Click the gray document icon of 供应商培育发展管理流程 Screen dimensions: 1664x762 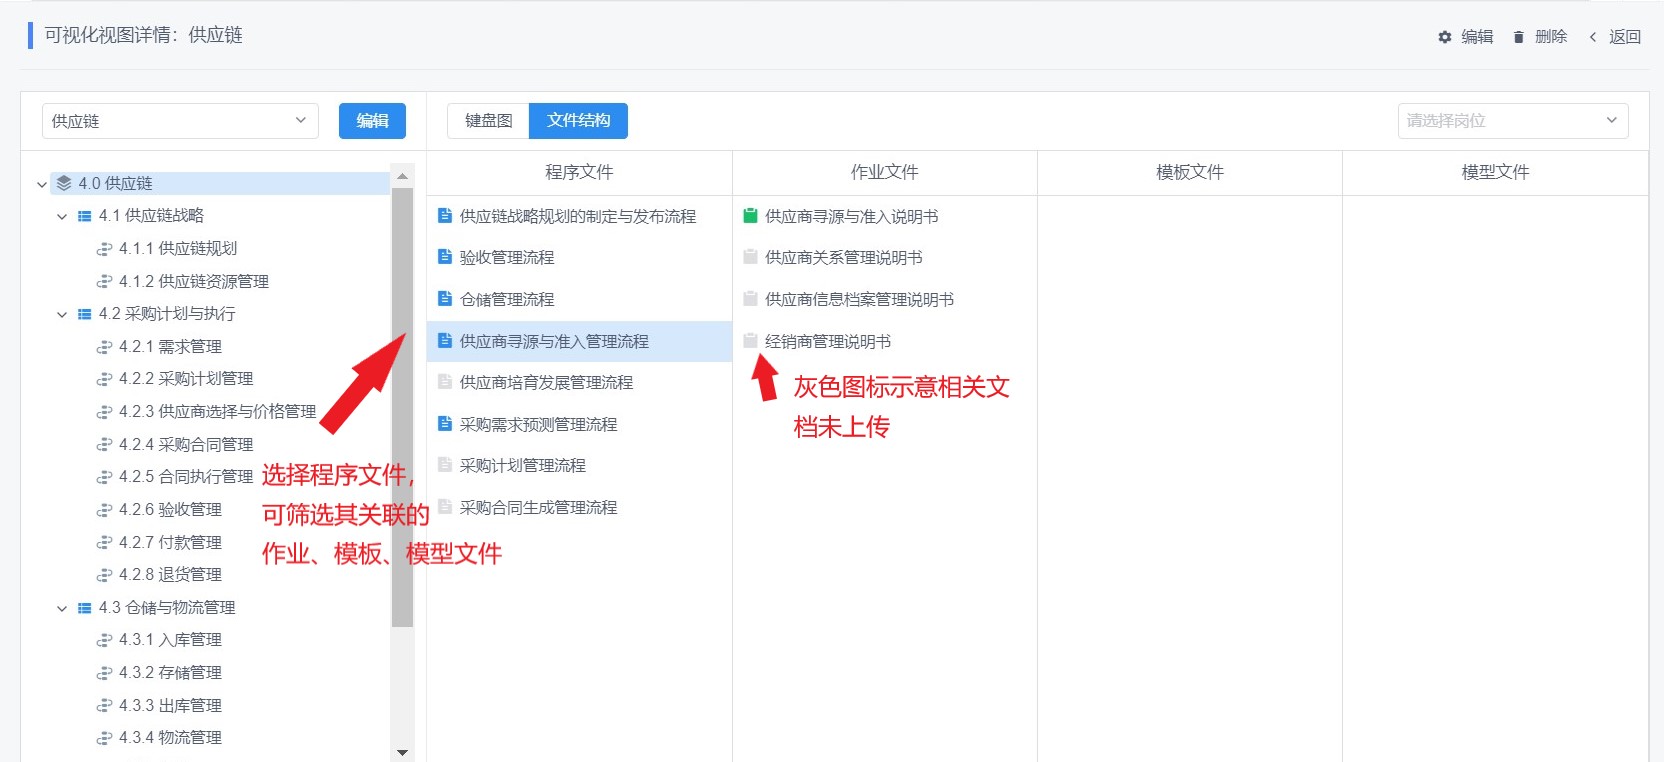click(x=445, y=382)
